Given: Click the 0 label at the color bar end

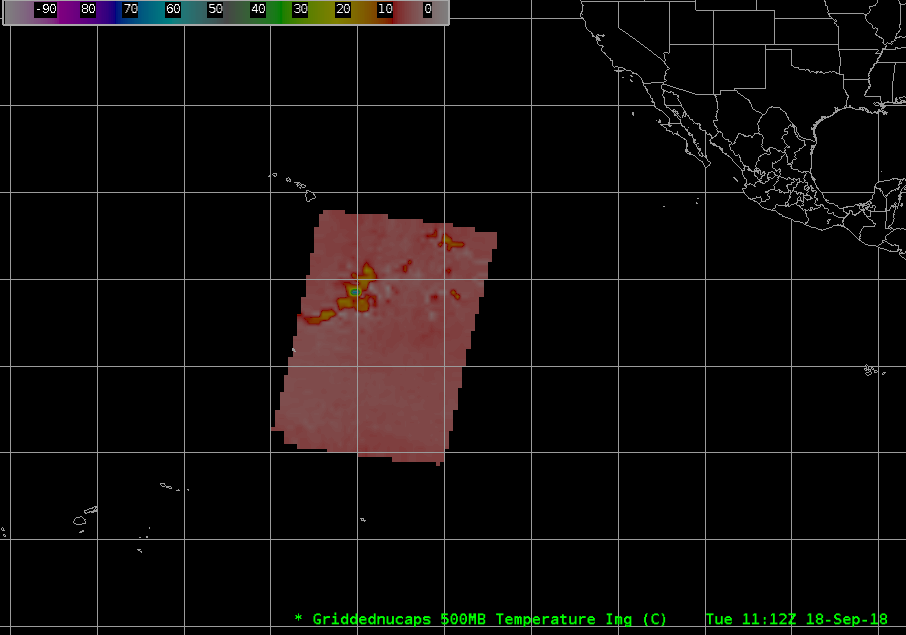Looking at the screenshot, I should tap(428, 9).
